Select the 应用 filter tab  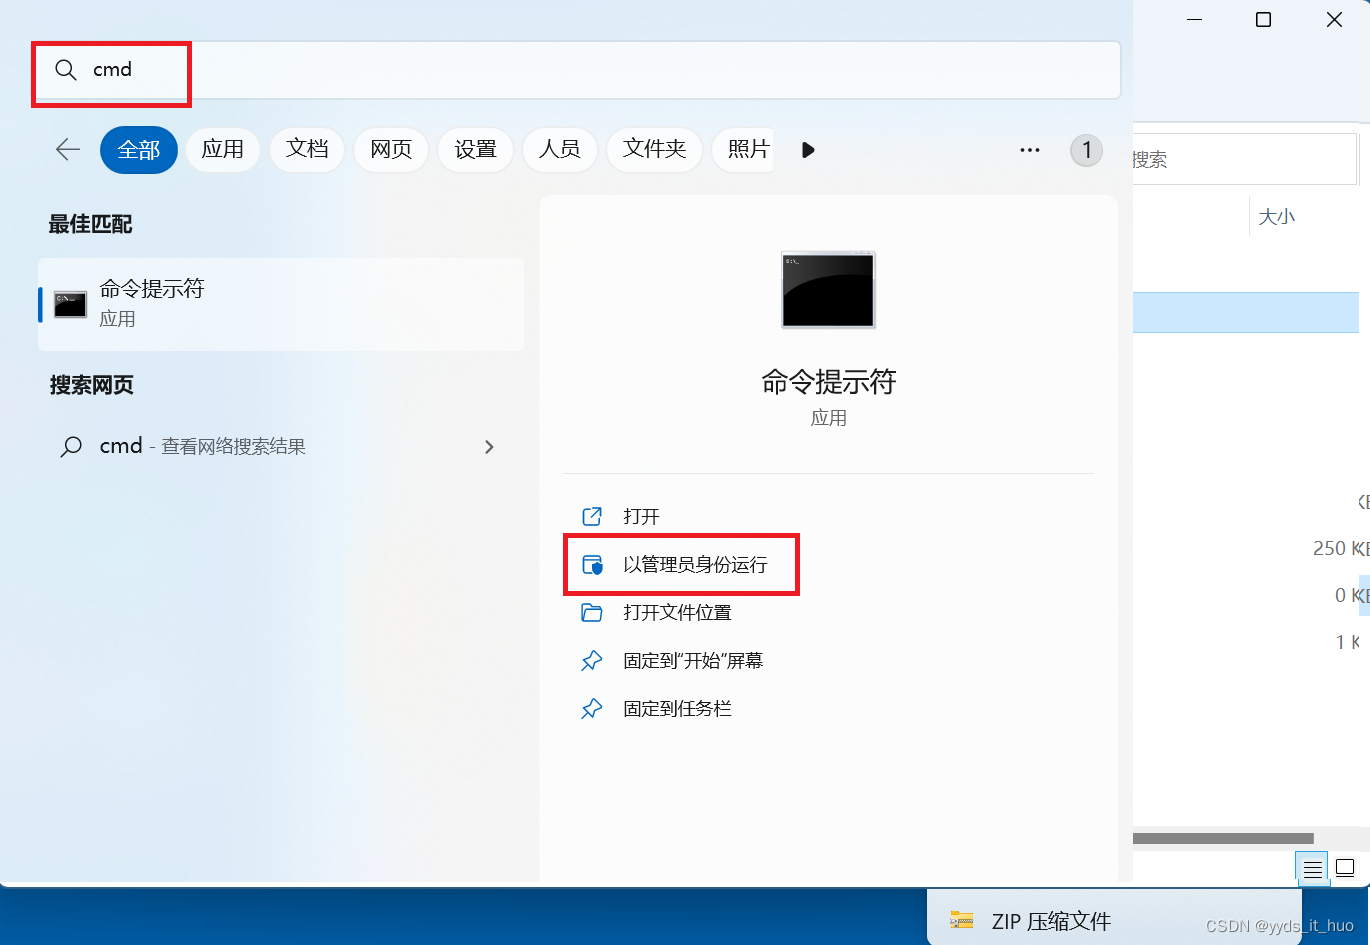pyautogui.click(x=223, y=150)
